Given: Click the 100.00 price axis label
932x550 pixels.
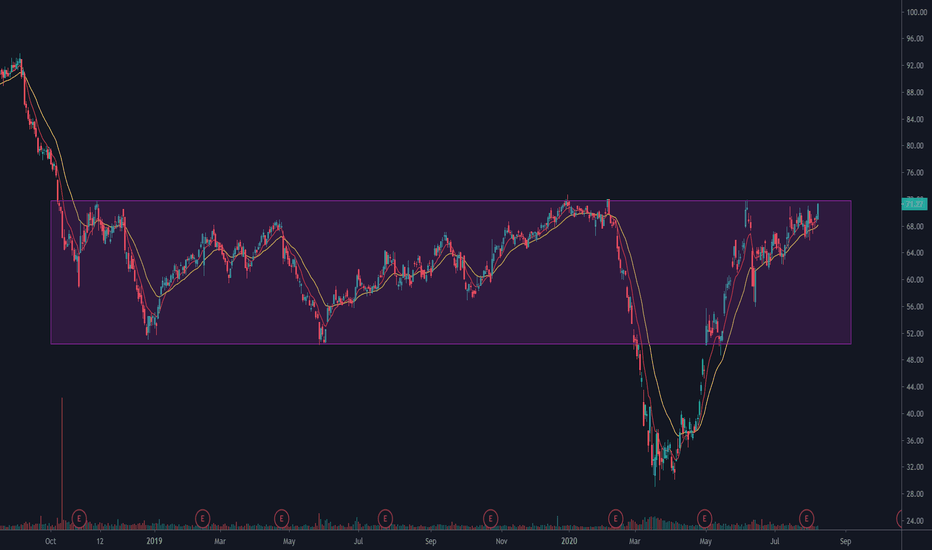Looking at the screenshot, I should pyautogui.click(x=916, y=12).
